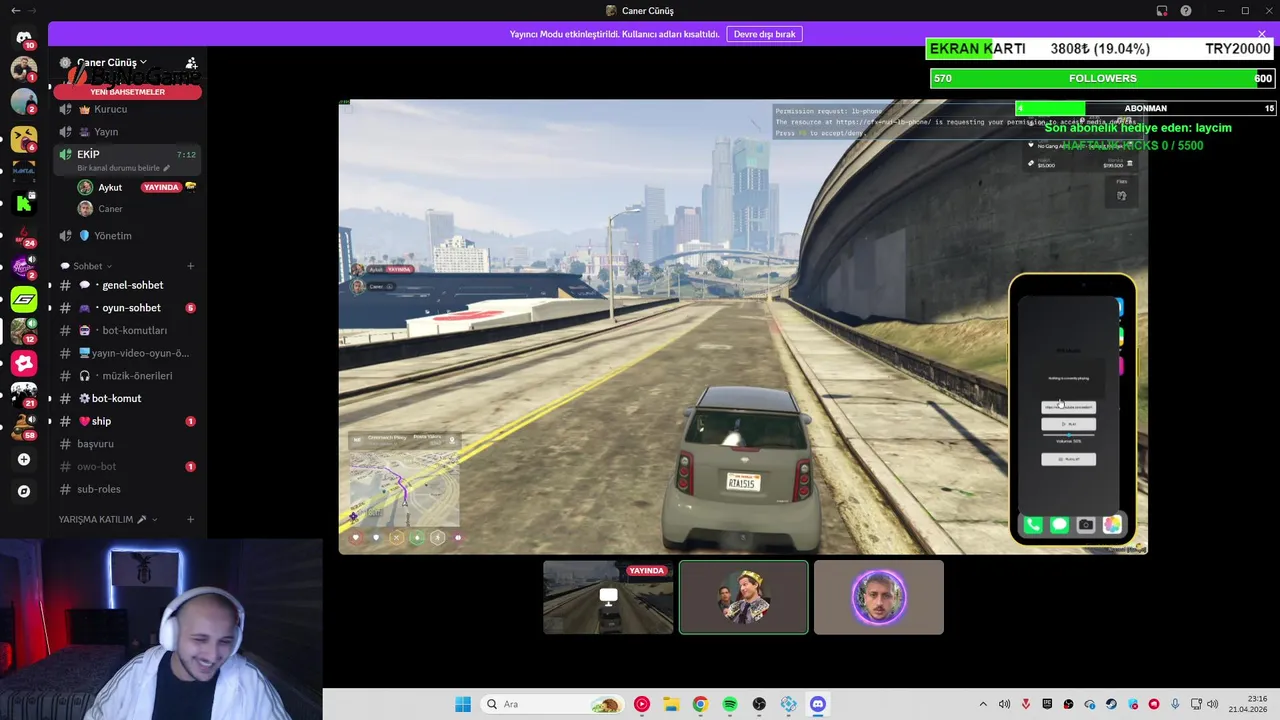Viewport: 1280px width, 720px height.
Task: Join the Yayın voice channel
Action: [x=128, y=132]
